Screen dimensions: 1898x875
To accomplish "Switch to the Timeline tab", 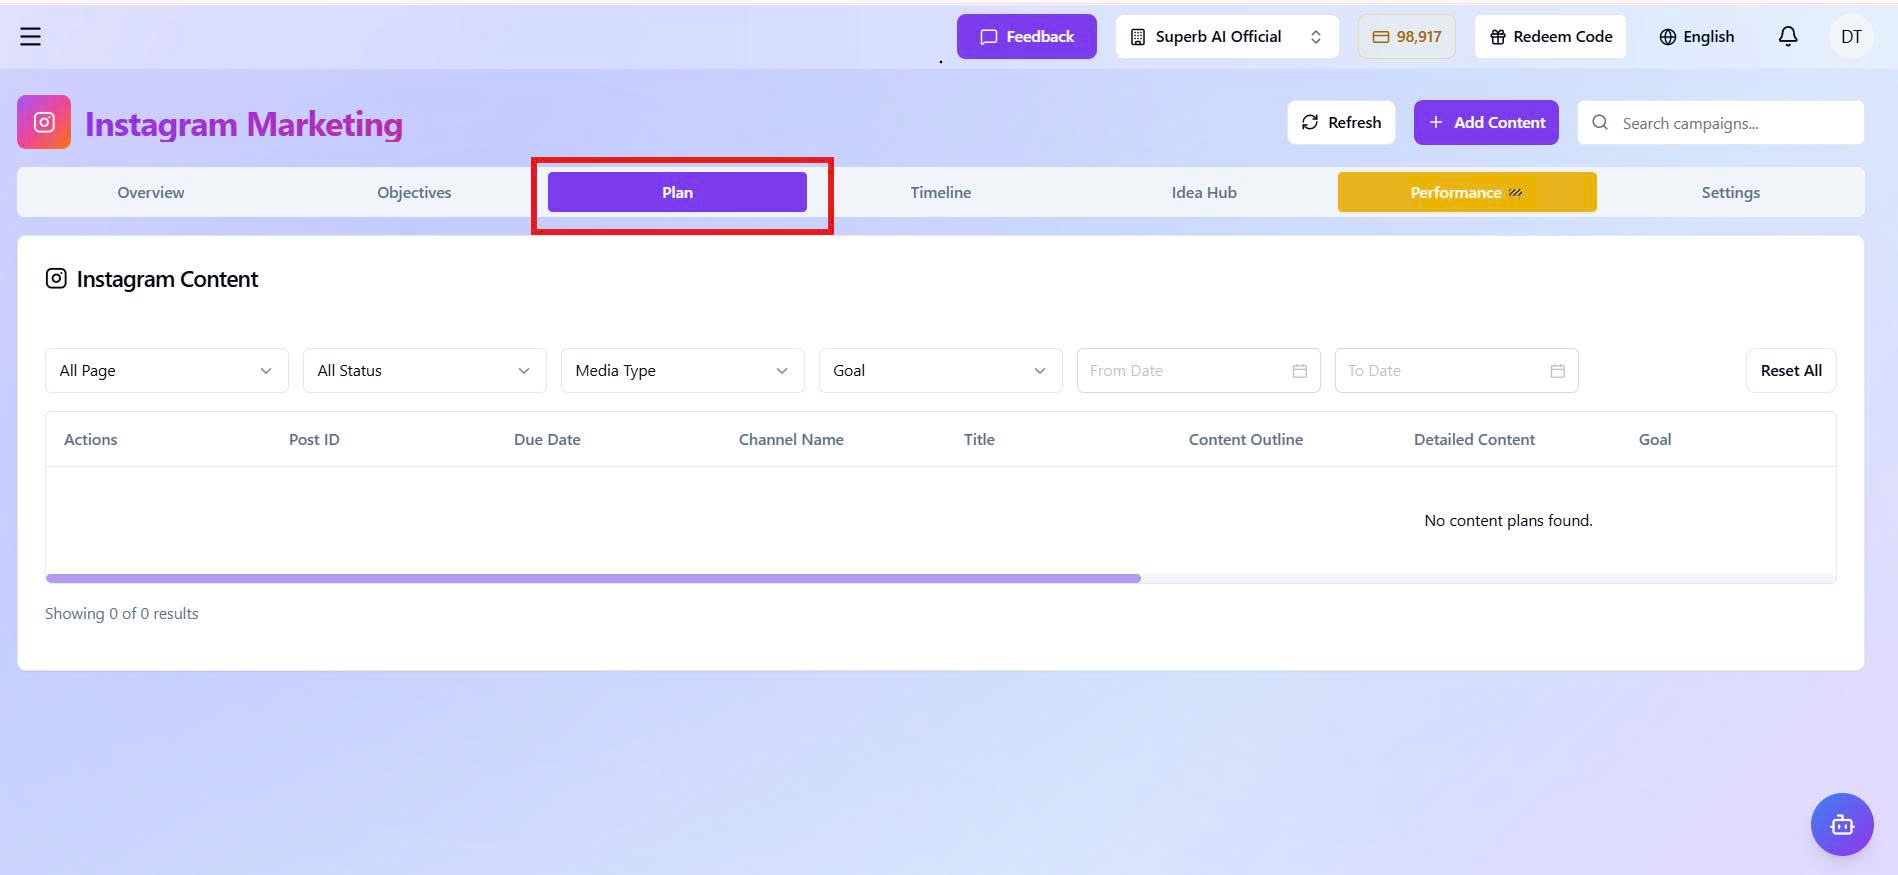I will (x=940, y=193).
